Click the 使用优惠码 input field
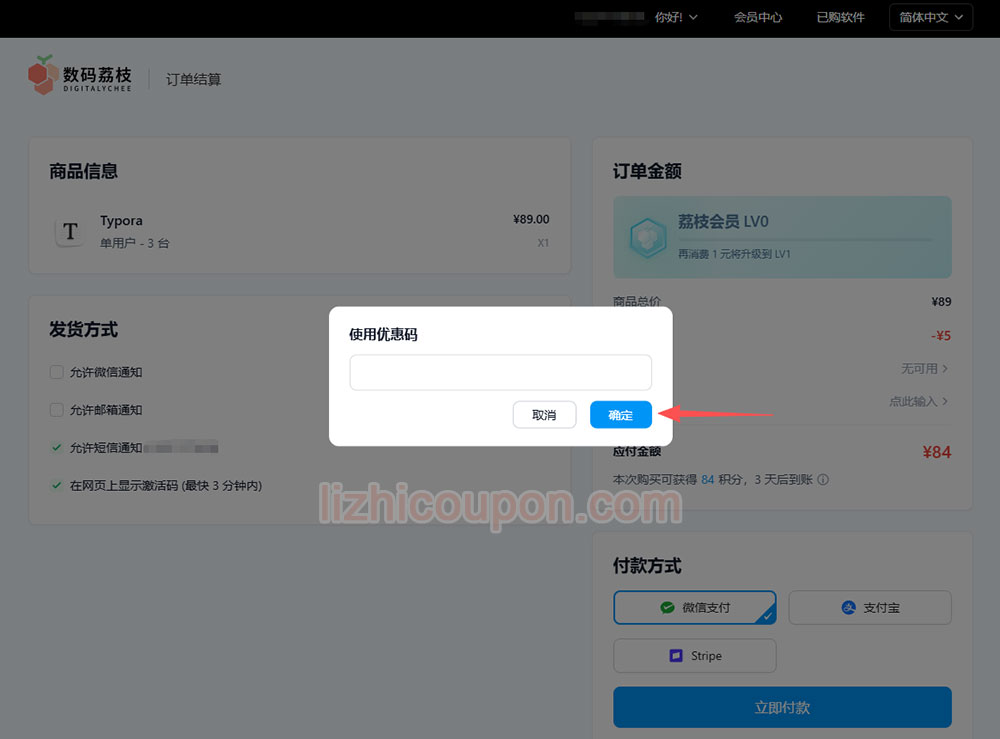Viewport: 1000px width, 739px height. click(501, 372)
